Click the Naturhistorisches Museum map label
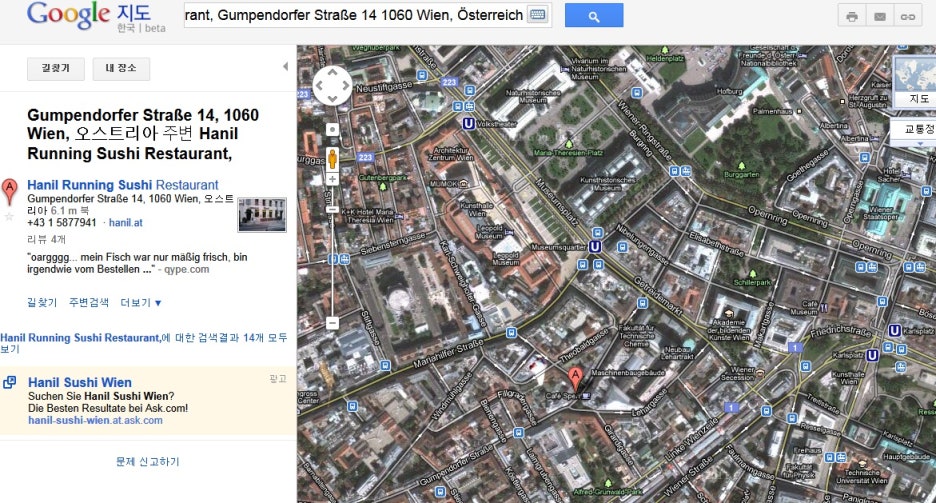This screenshot has width=936, height=503. 532,97
